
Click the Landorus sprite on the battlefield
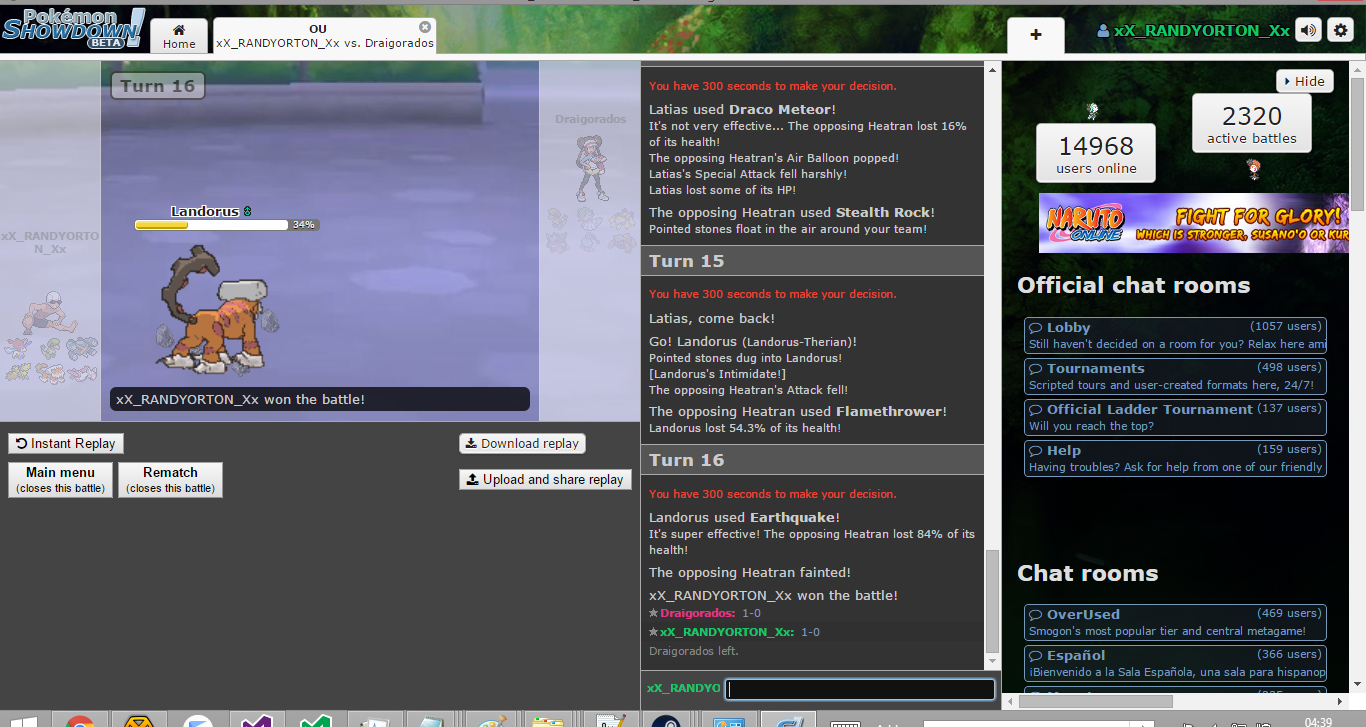click(218, 309)
